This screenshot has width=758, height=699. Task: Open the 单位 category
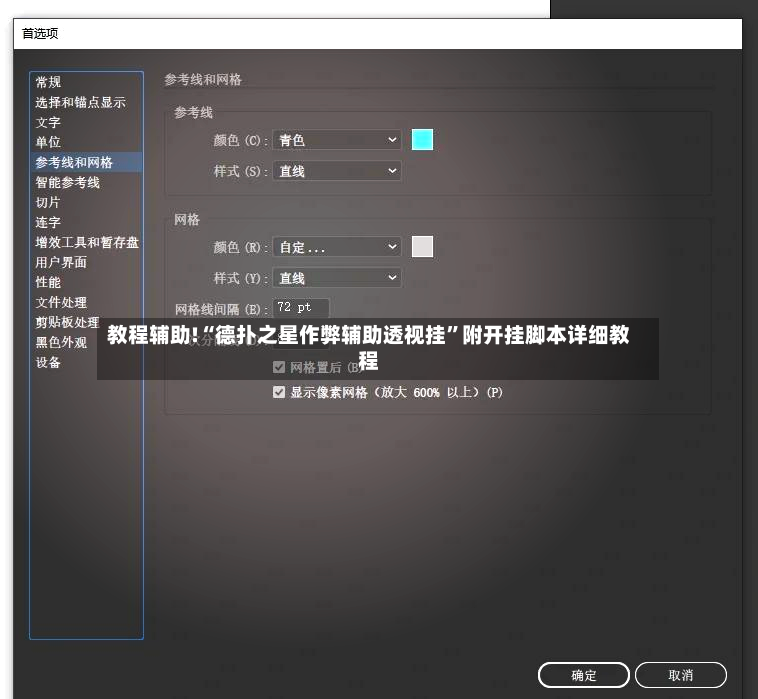[x=48, y=142]
